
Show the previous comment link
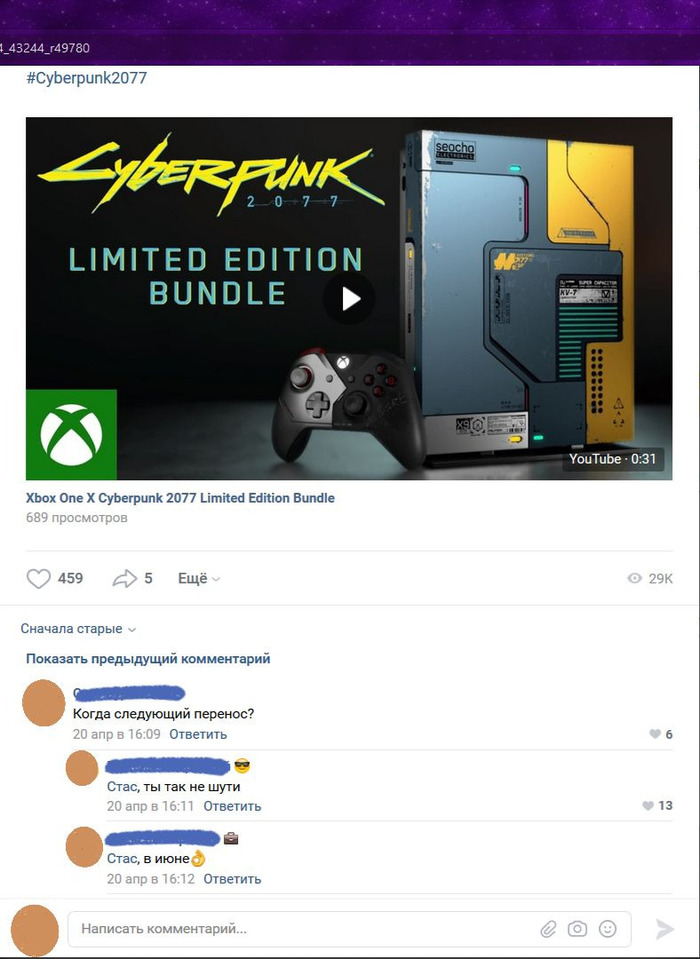point(148,659)
